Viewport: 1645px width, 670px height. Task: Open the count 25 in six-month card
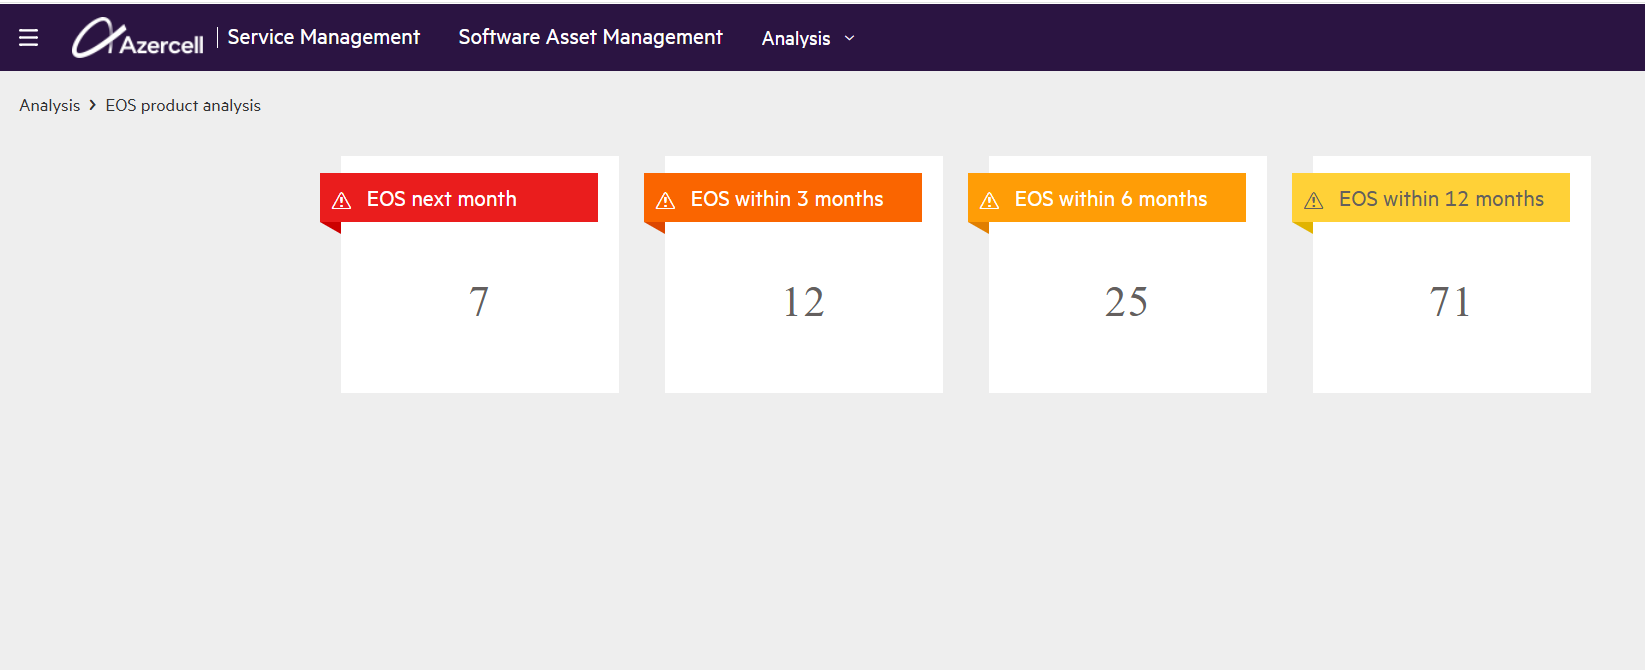point(1126,302)
